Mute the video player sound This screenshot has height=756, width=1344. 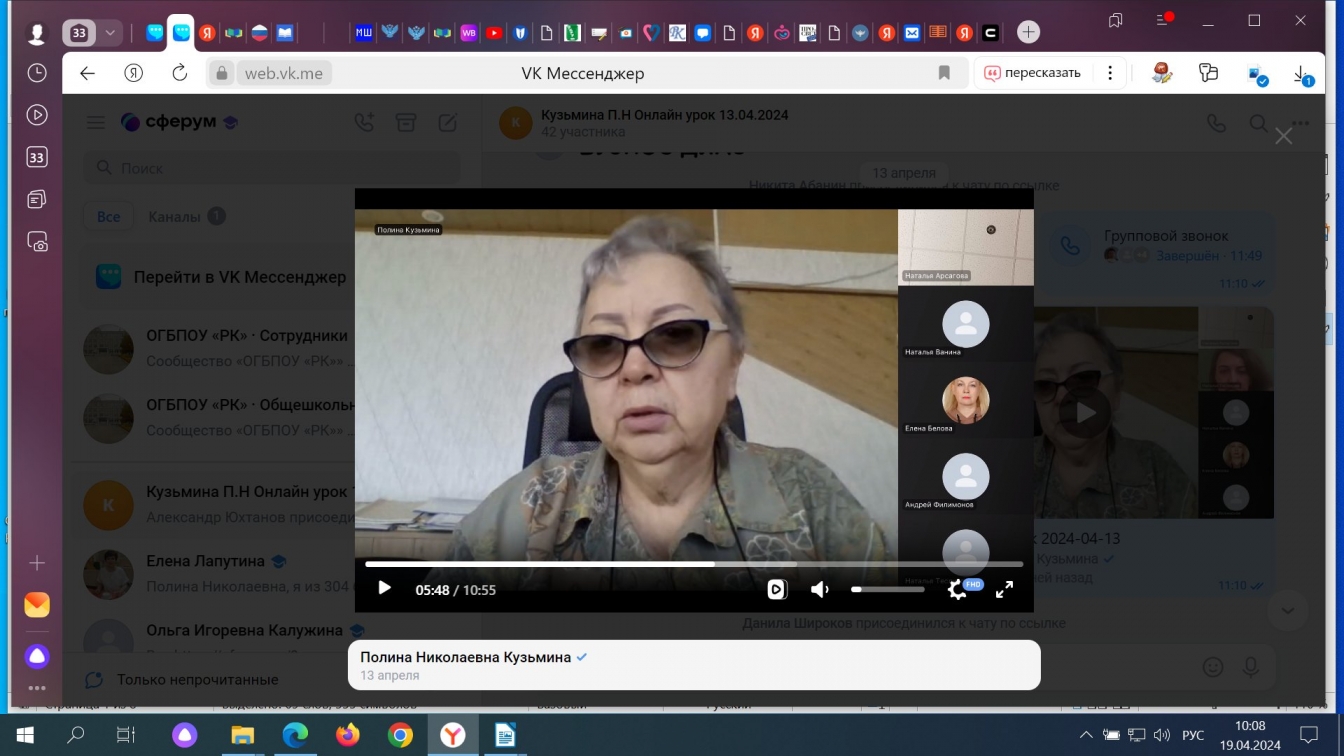[820, 590]
